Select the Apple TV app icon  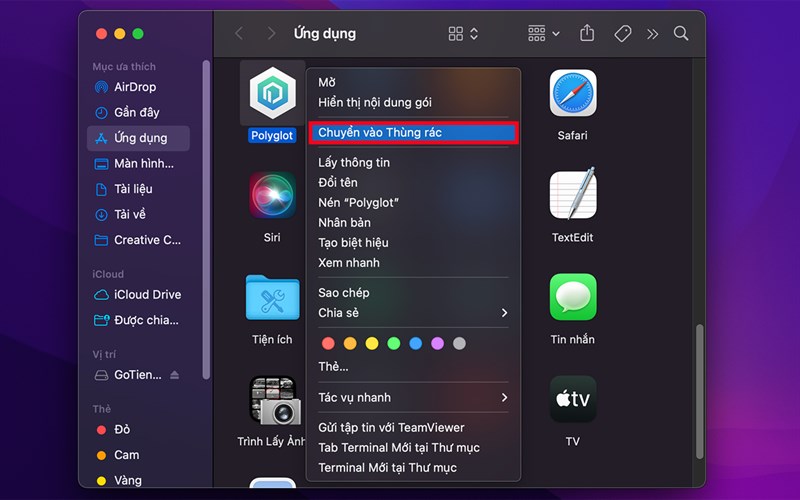click(x=573, y=399)
